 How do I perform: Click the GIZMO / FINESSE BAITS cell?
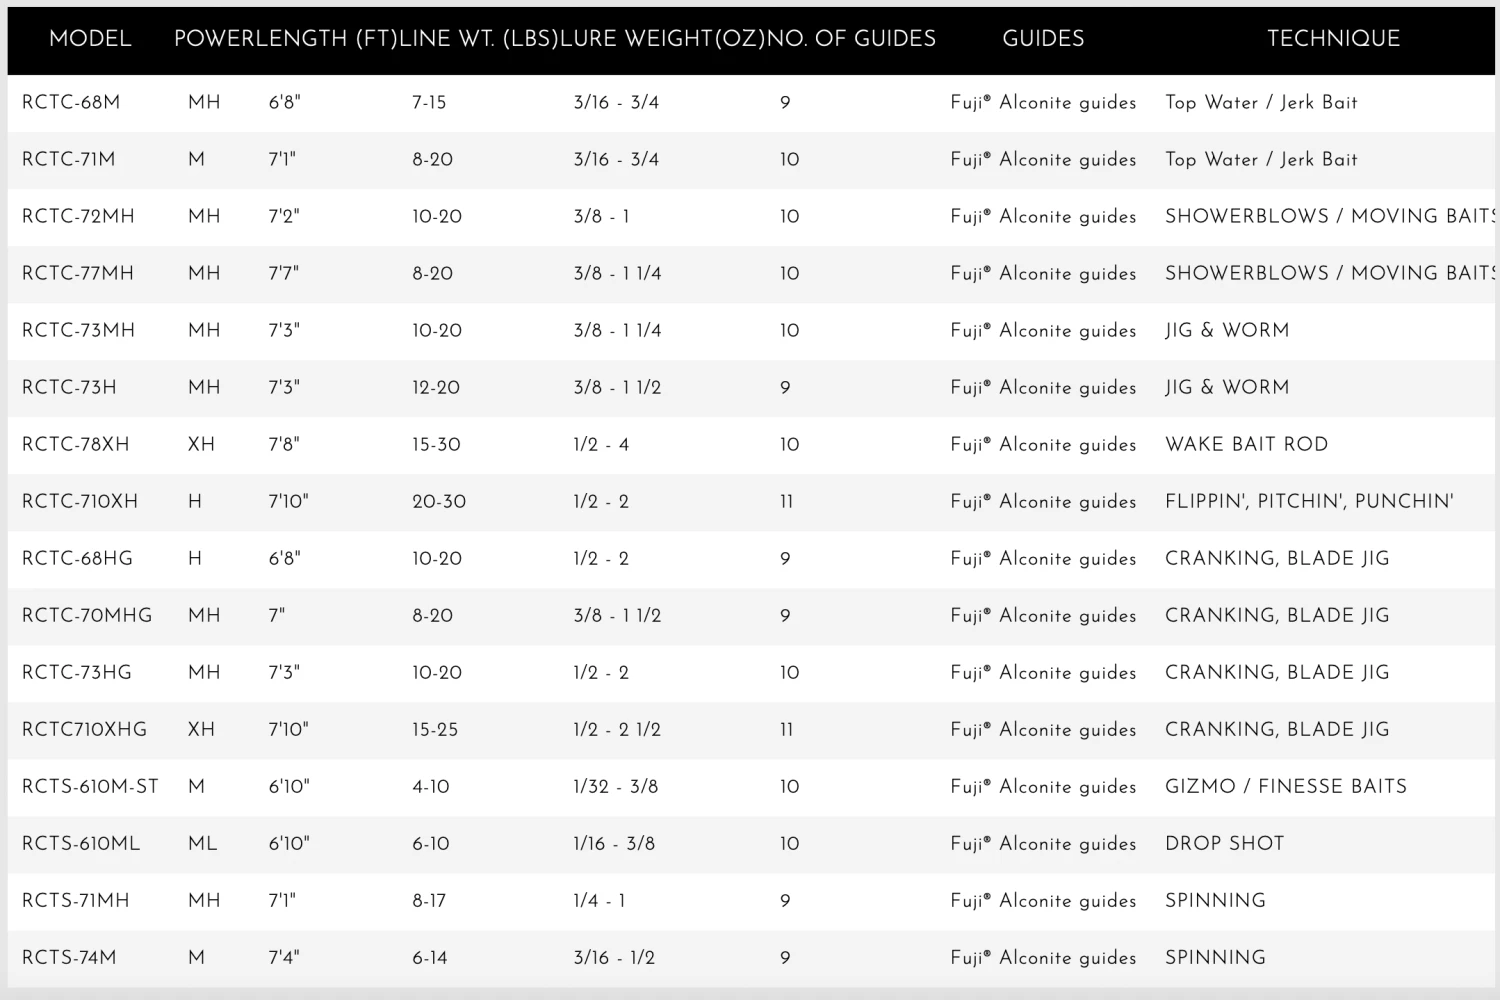coord(1286,786)
